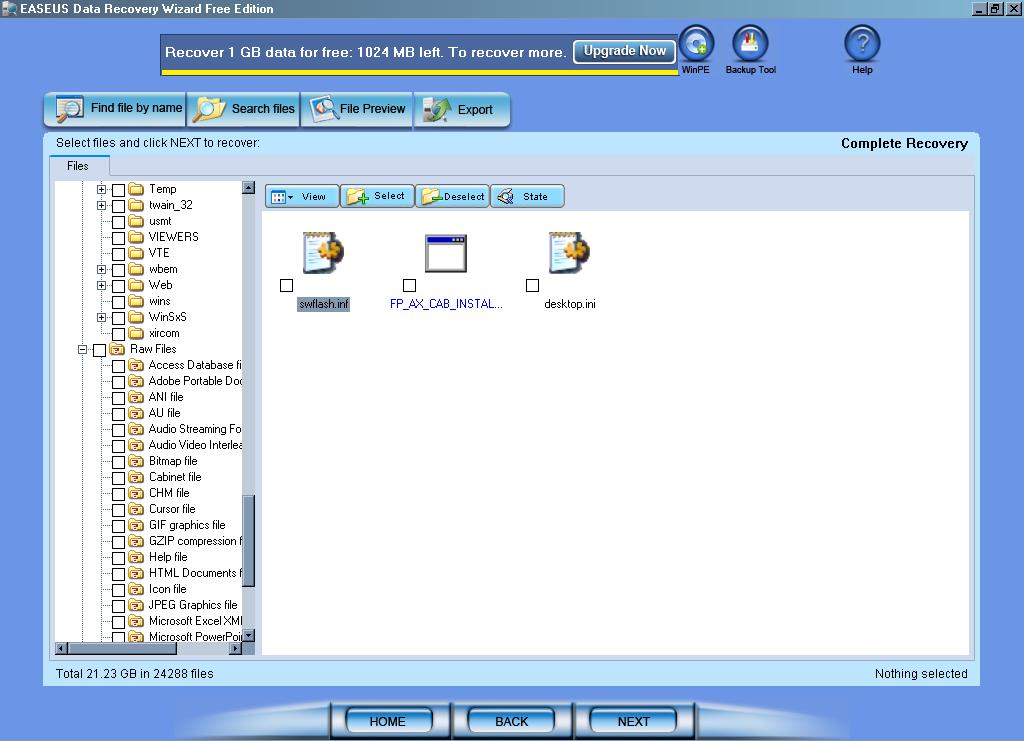Click the ANI file category icon
This screenshot has height=741, width=1024.
click(136, 398)
